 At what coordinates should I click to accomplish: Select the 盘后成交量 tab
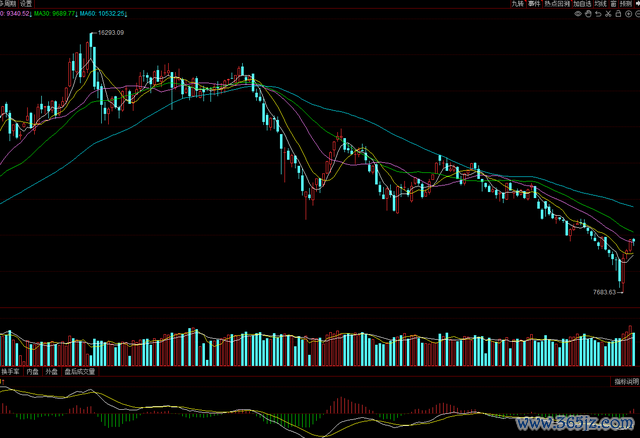click(80, 372)
